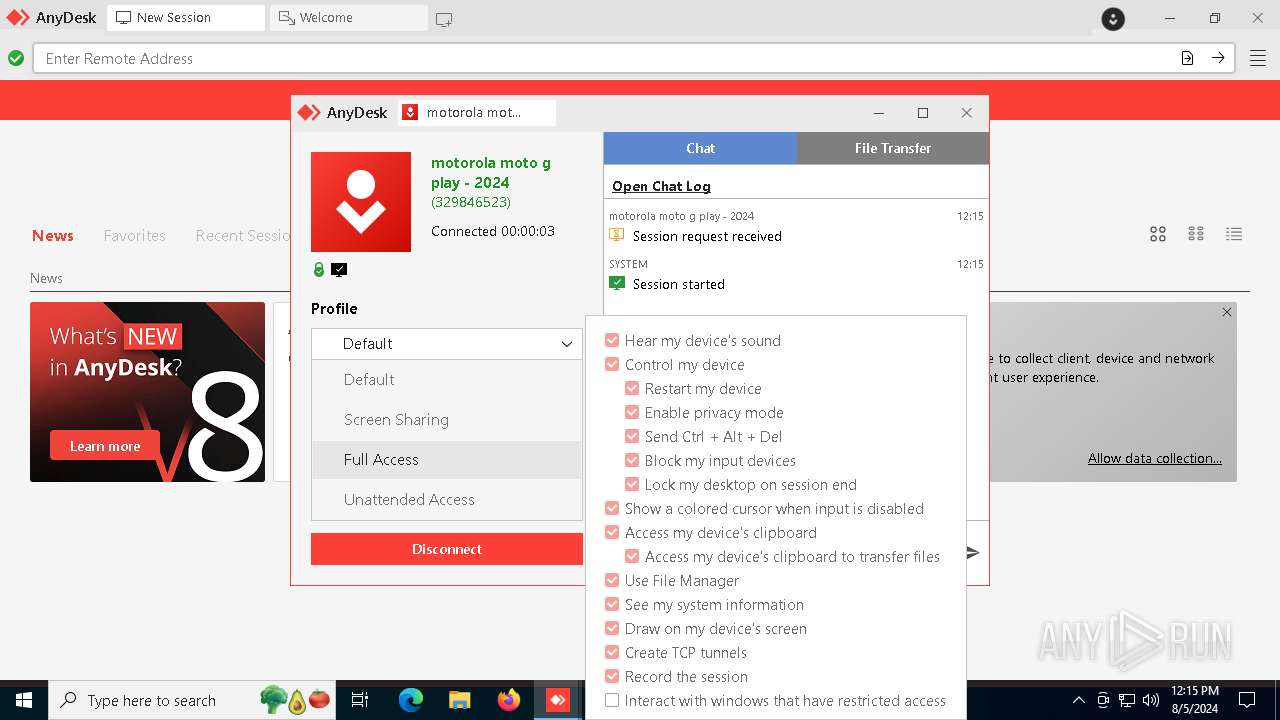The height and width of the screenshot is (720, 1280).
Task: Switch to large tile view
Action: click(x=1158, y=234)
